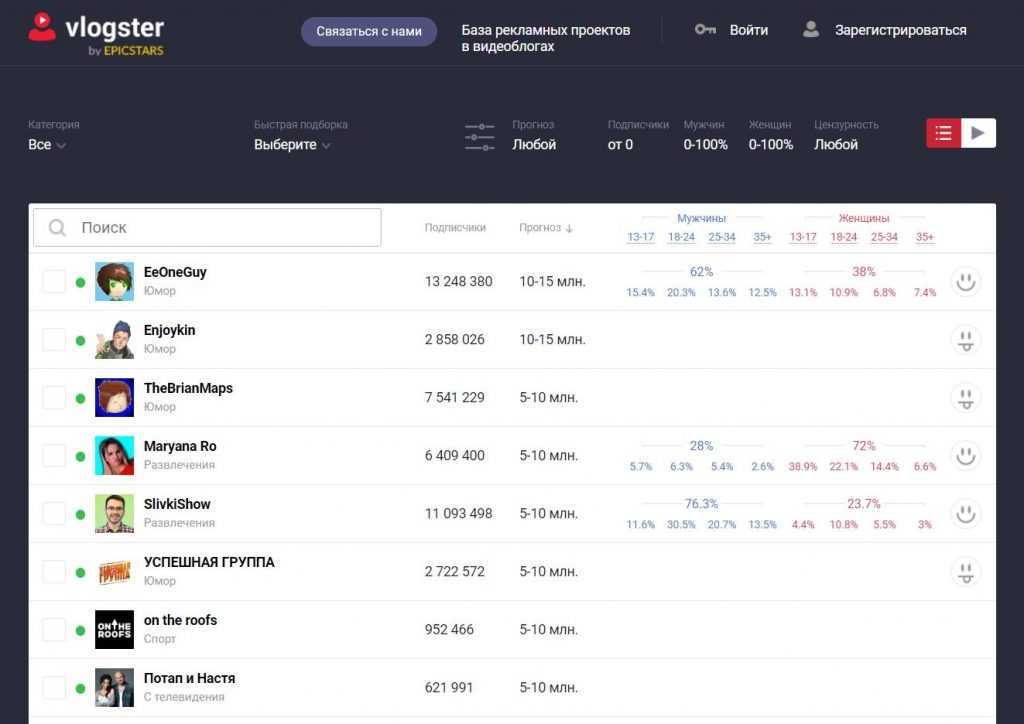Check the box next to on the roofs

[x=54, y=630]
